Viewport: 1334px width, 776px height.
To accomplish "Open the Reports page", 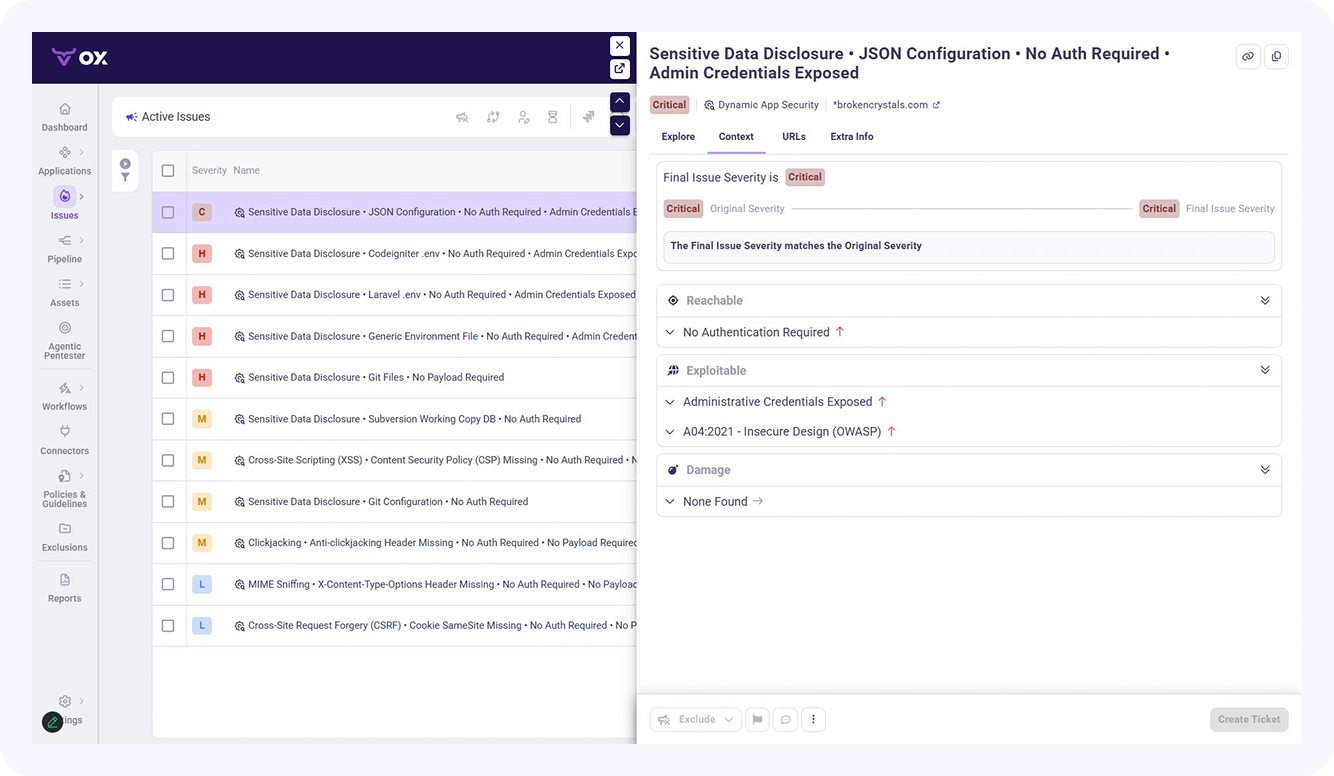I will [x=64, y=588].
